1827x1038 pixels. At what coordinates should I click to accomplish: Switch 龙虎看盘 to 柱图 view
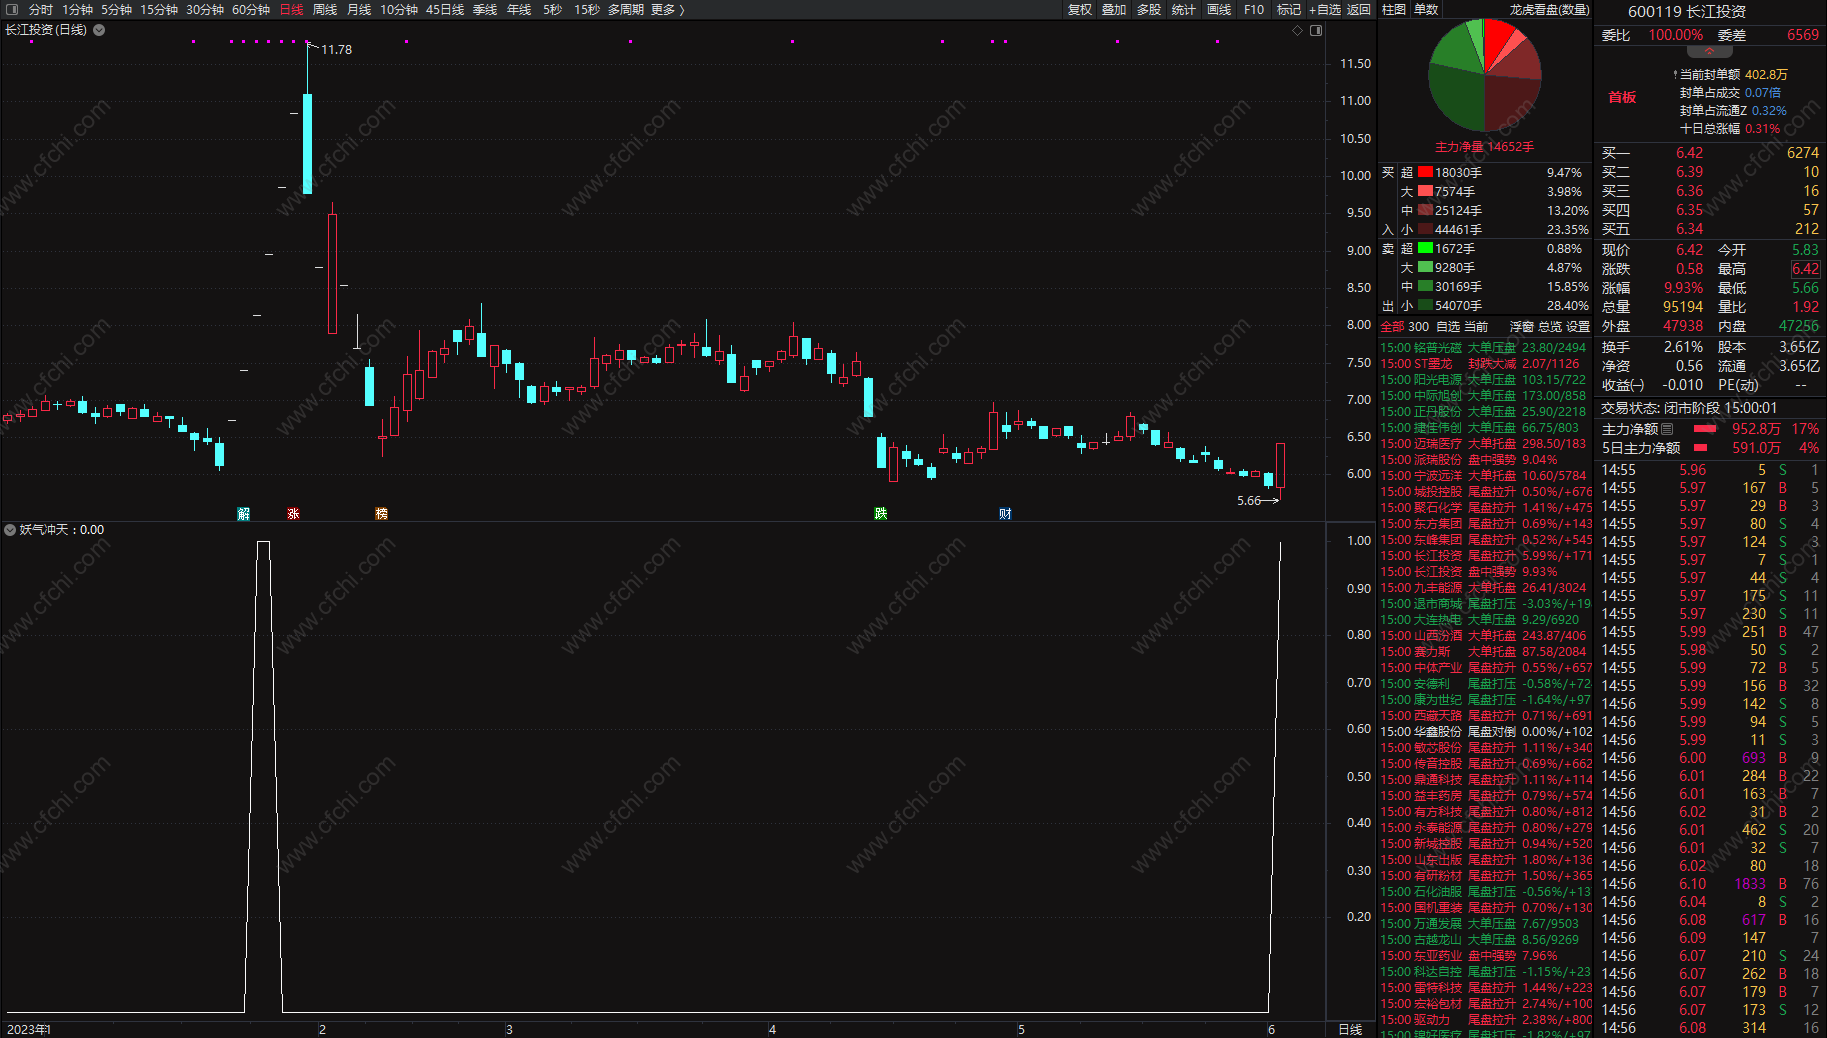[x=1394, y=9]
